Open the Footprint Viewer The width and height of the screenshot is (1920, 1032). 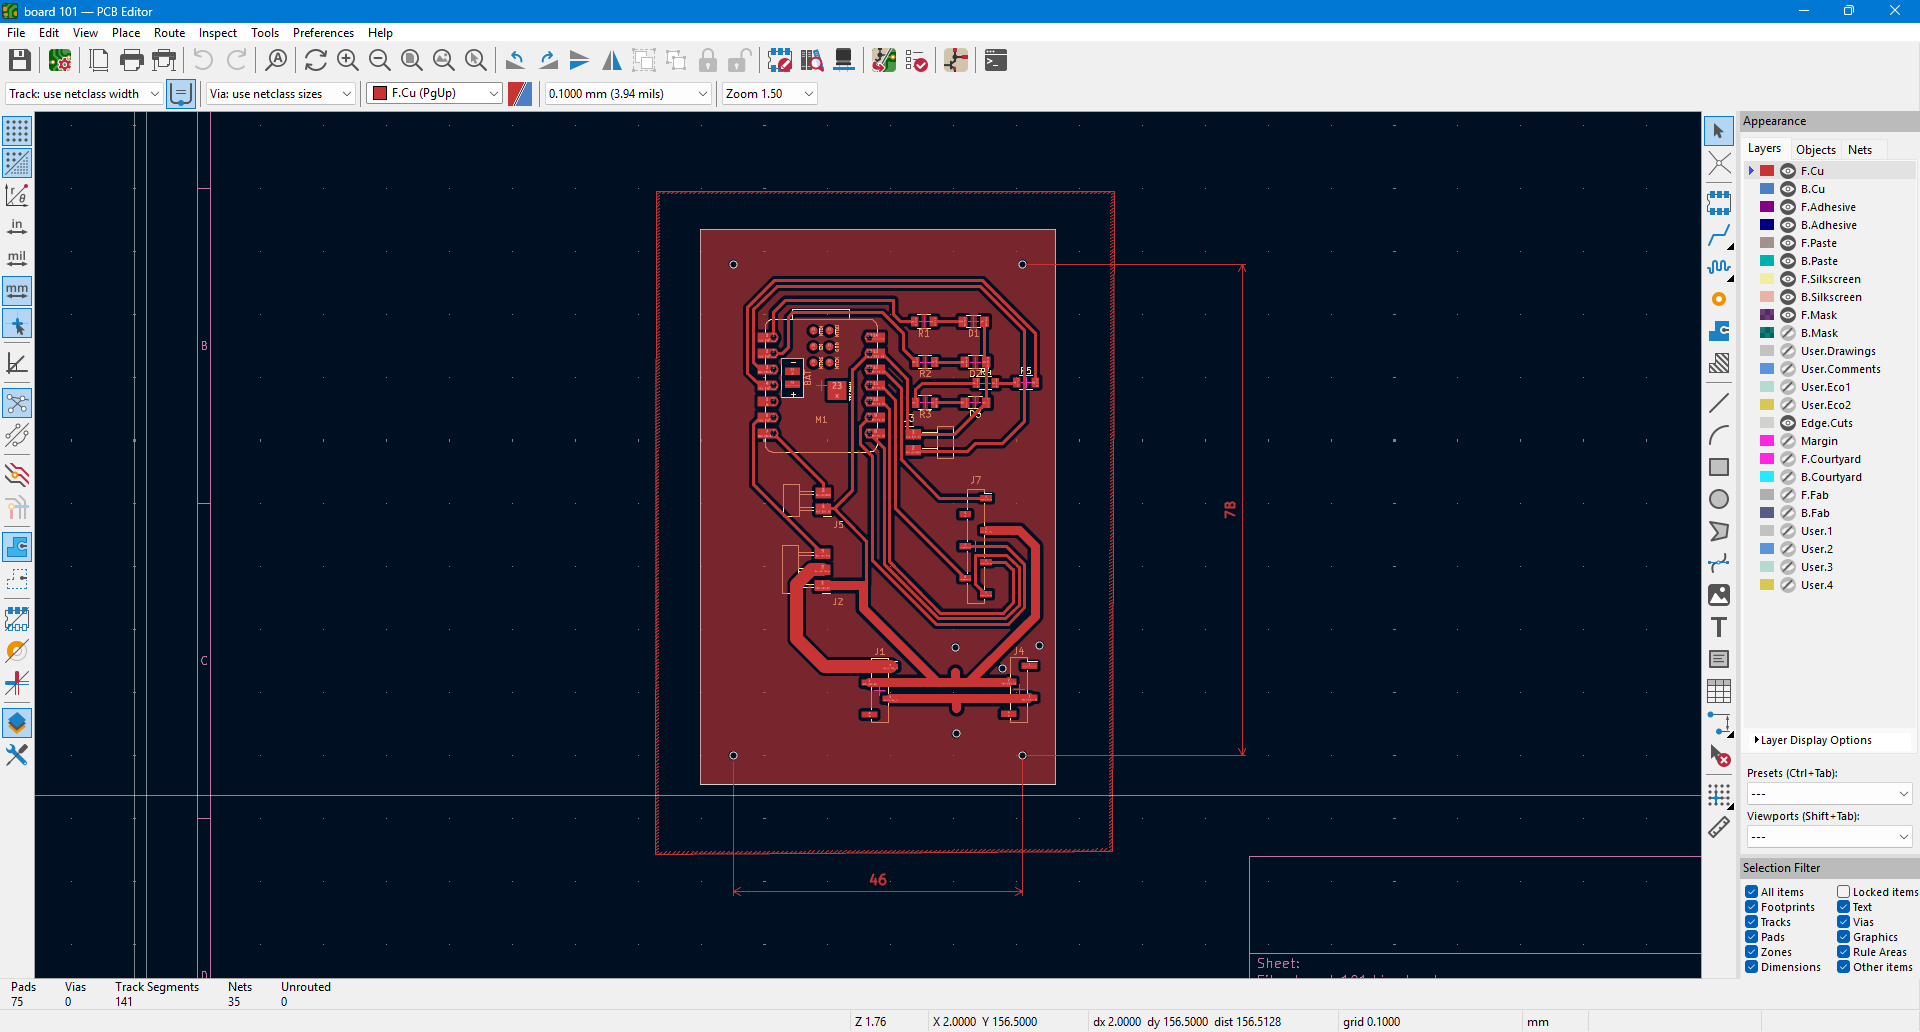click(812, 61)
